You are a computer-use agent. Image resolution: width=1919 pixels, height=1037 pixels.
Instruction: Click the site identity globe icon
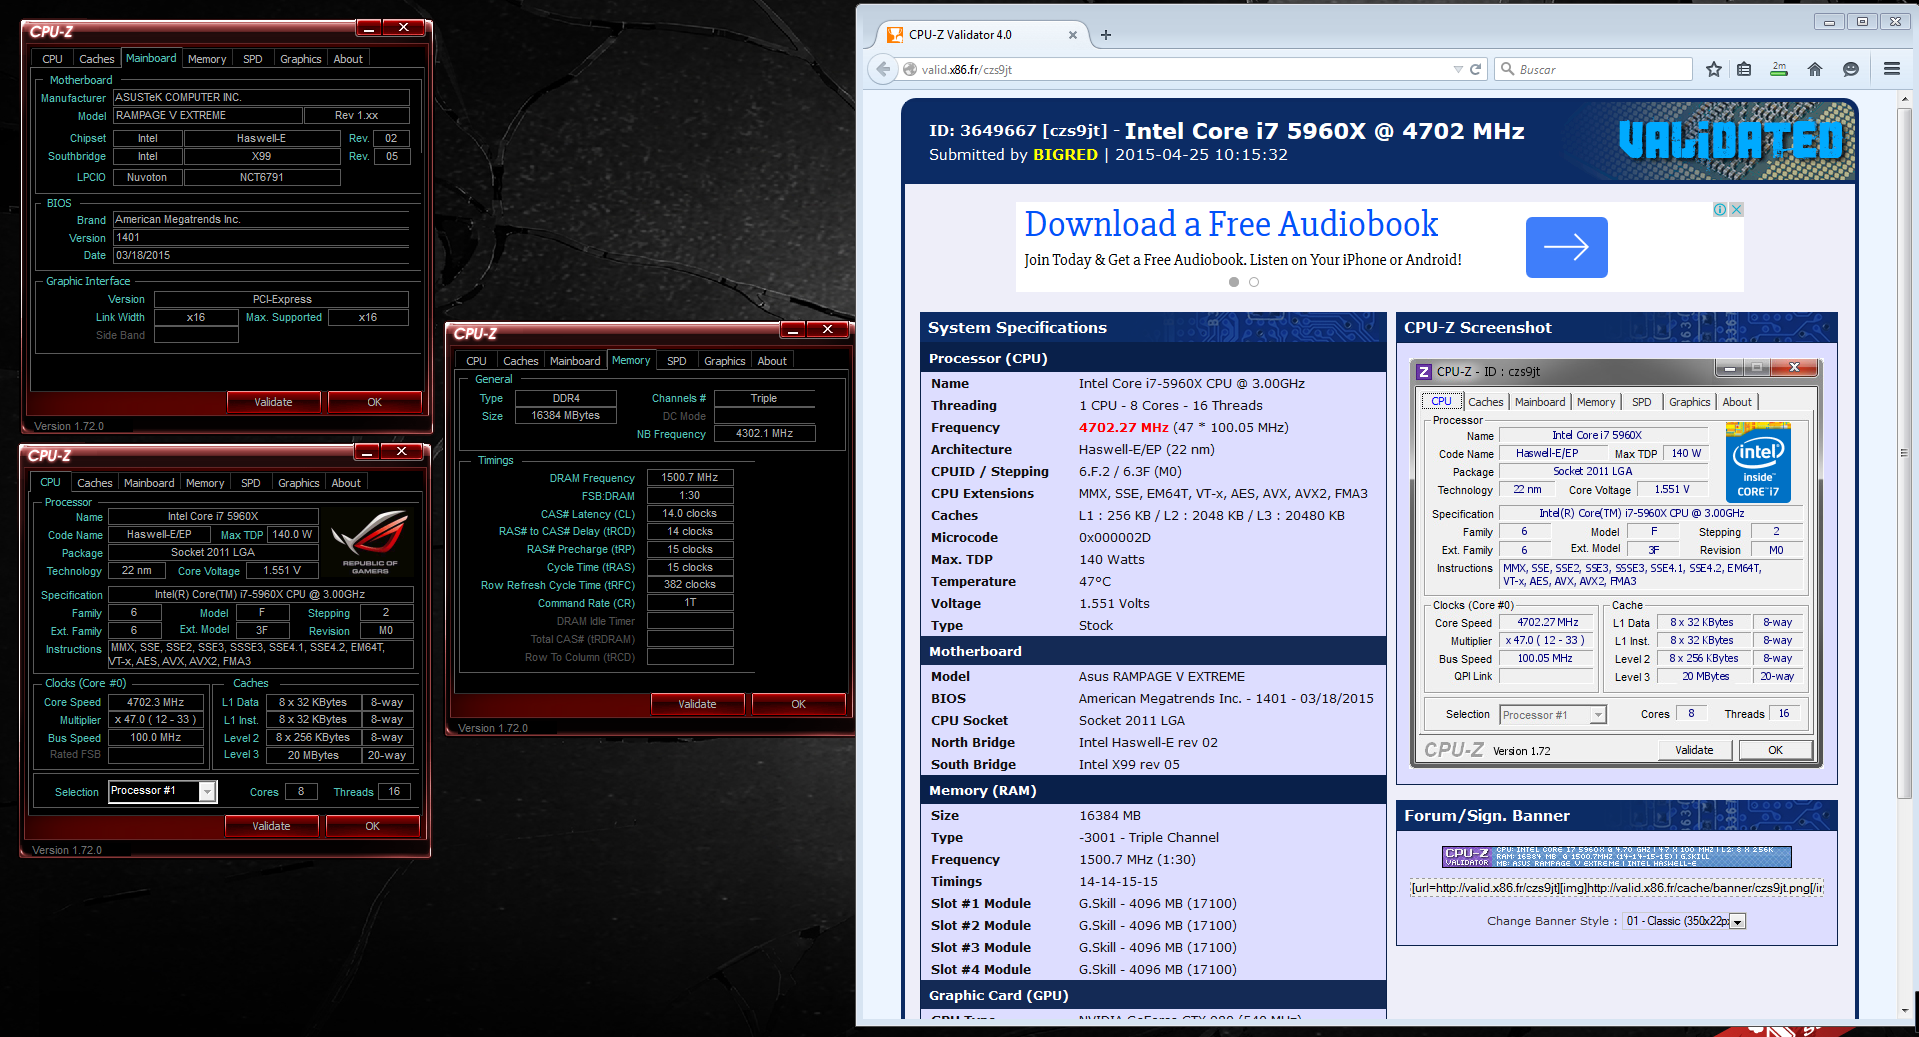(x=910, y=69)
